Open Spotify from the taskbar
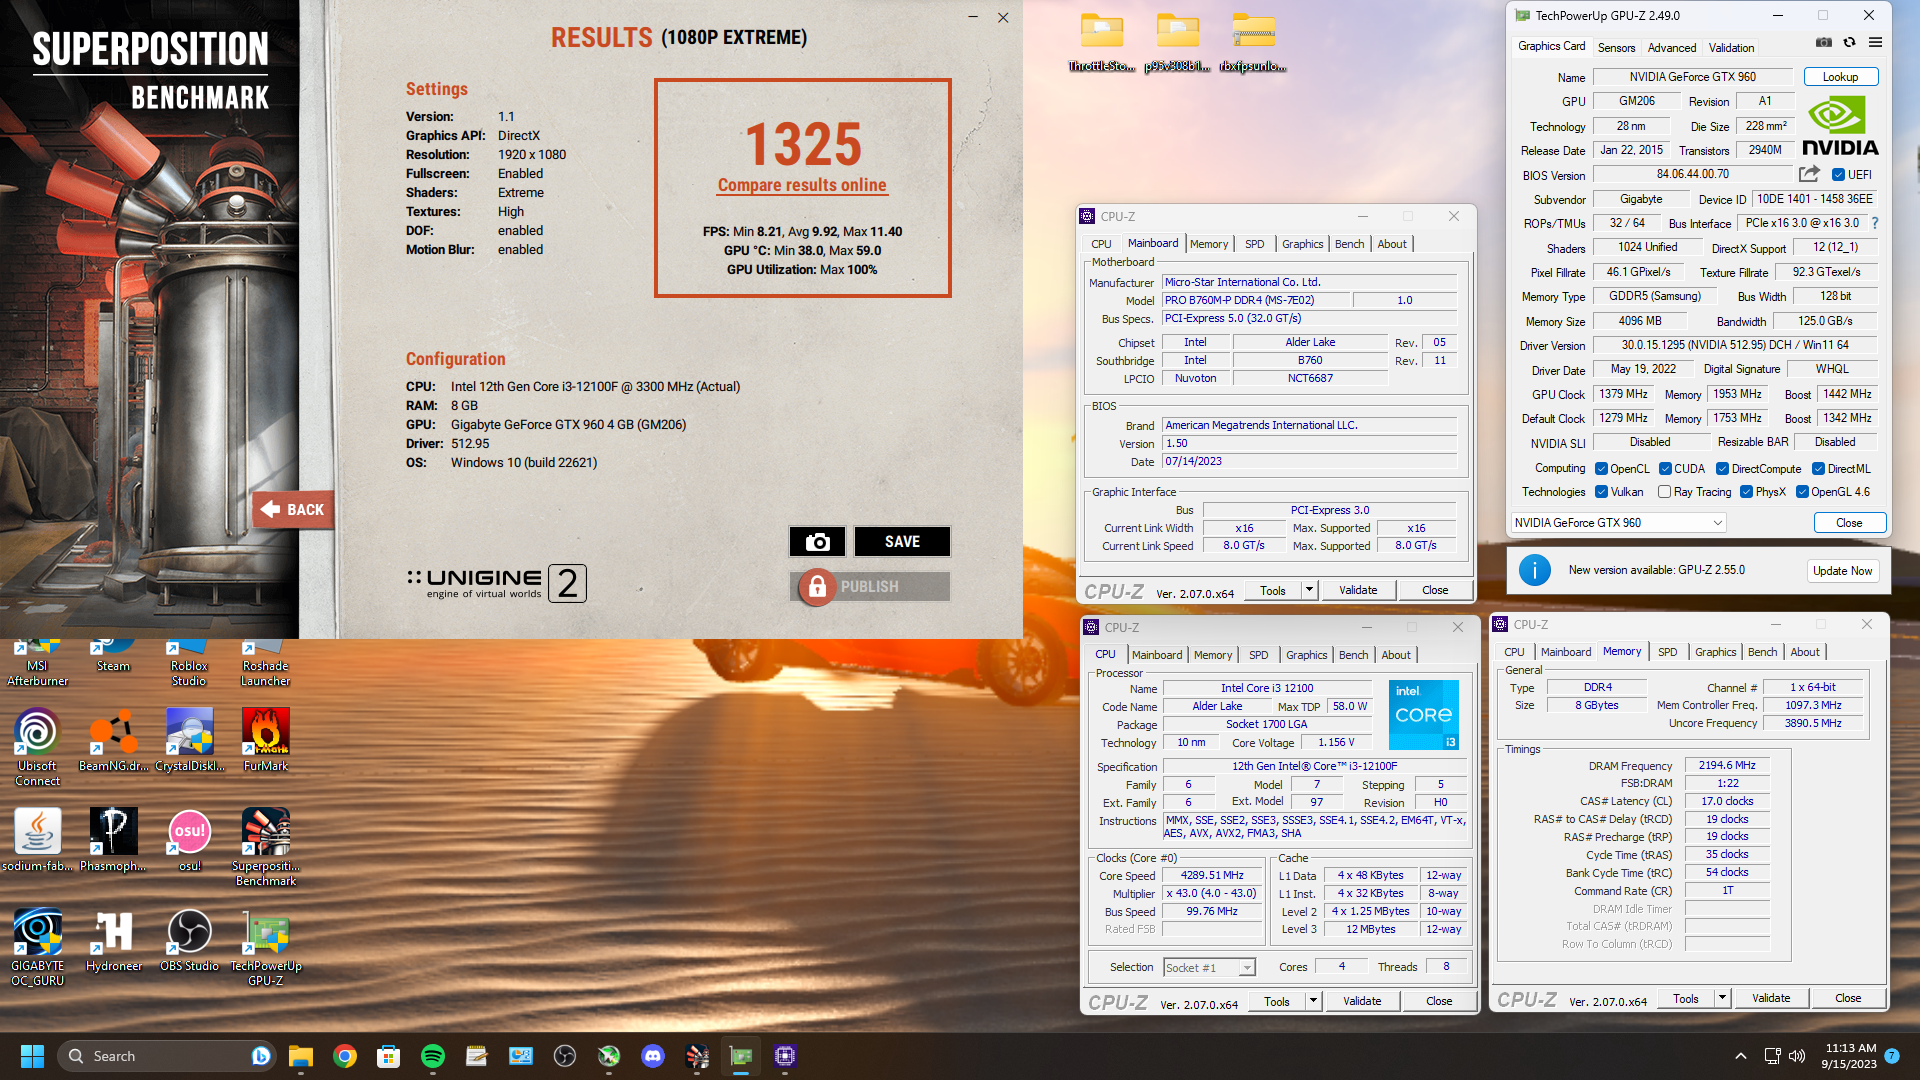Screen dimensions: 1920x1080 tap(433, 1056)
